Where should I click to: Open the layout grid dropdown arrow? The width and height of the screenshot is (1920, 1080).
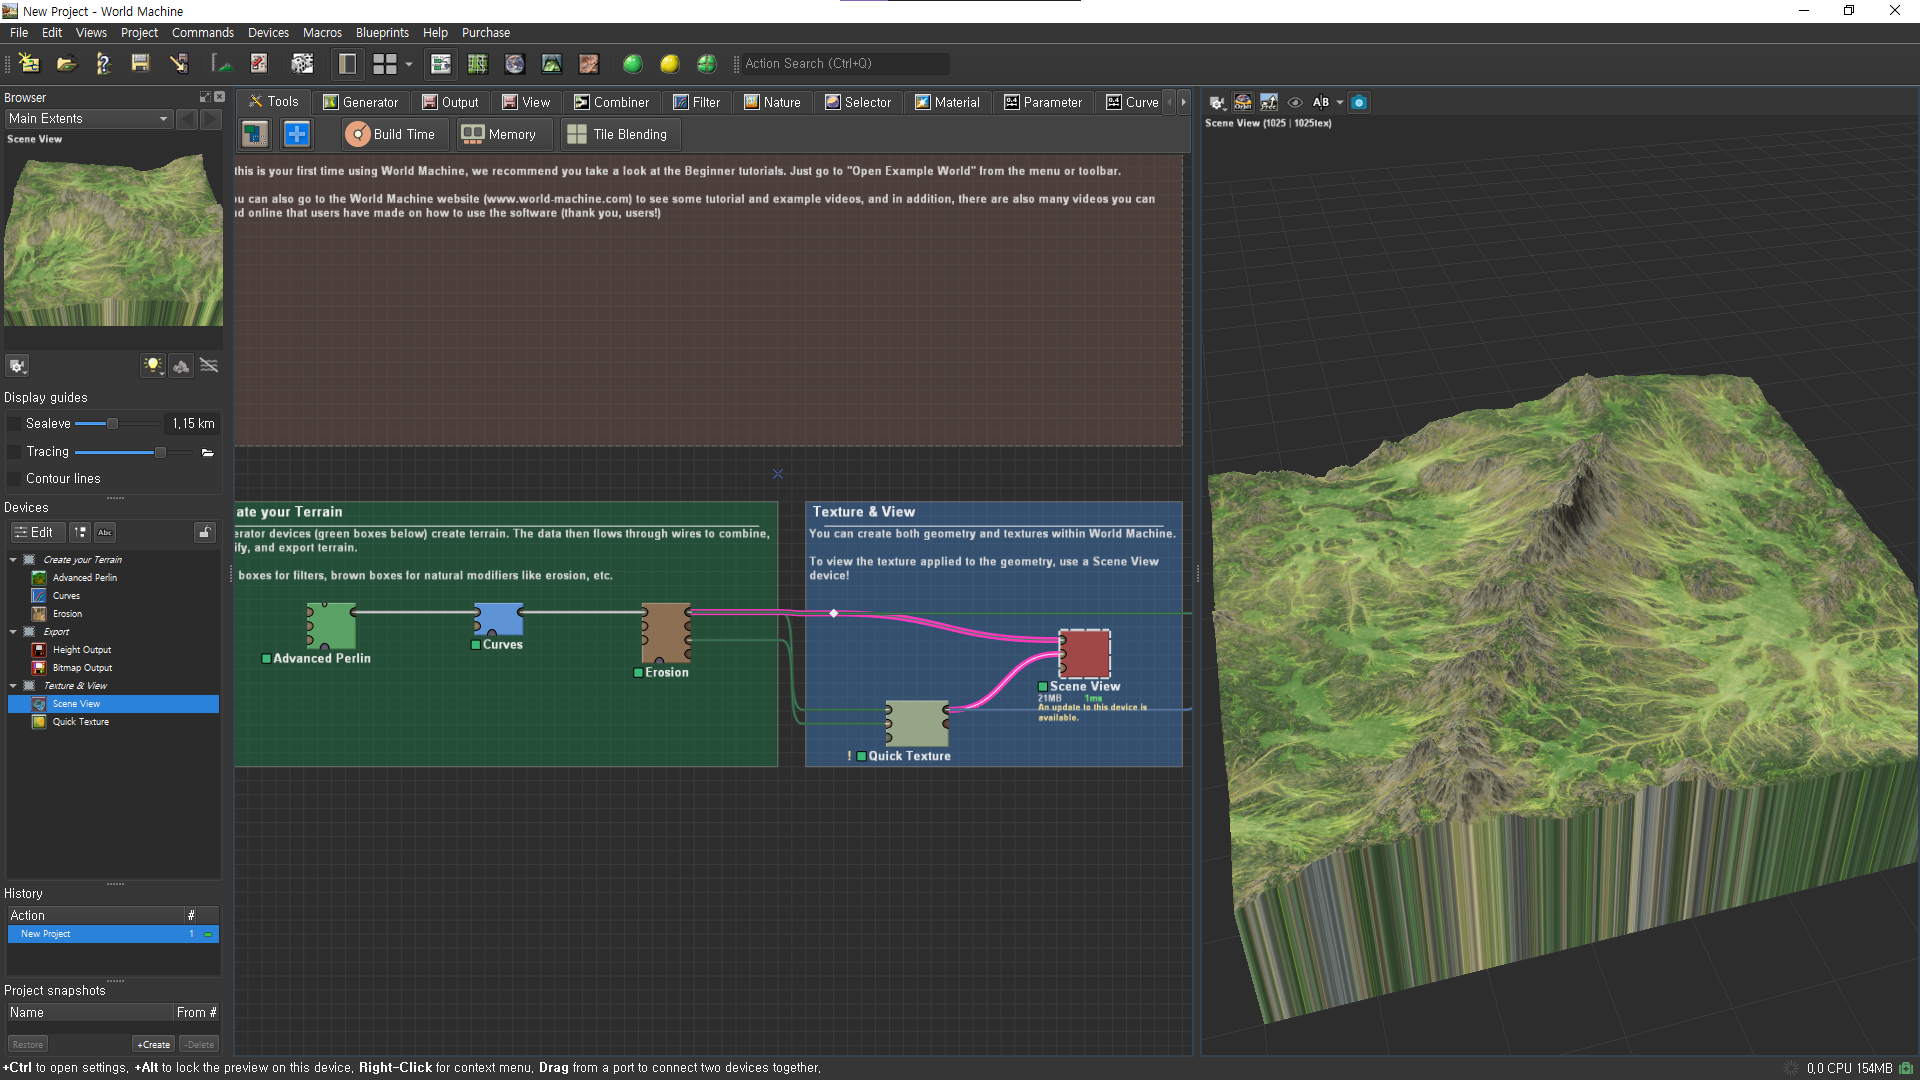pyautogui.click(x=409, y=64)
